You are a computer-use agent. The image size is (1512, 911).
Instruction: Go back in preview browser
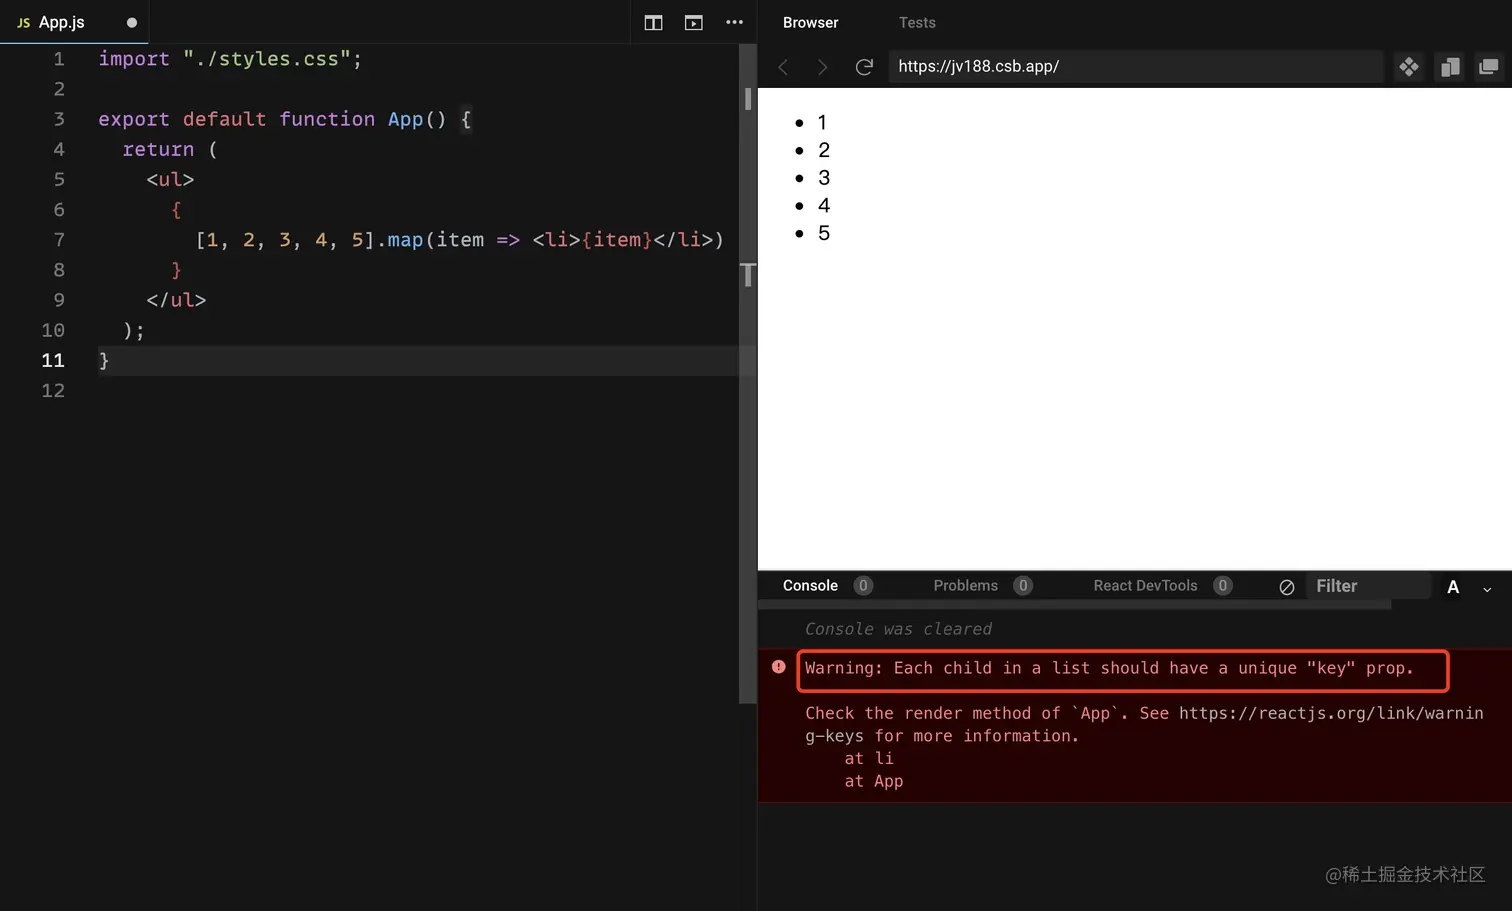pos(783,67)
